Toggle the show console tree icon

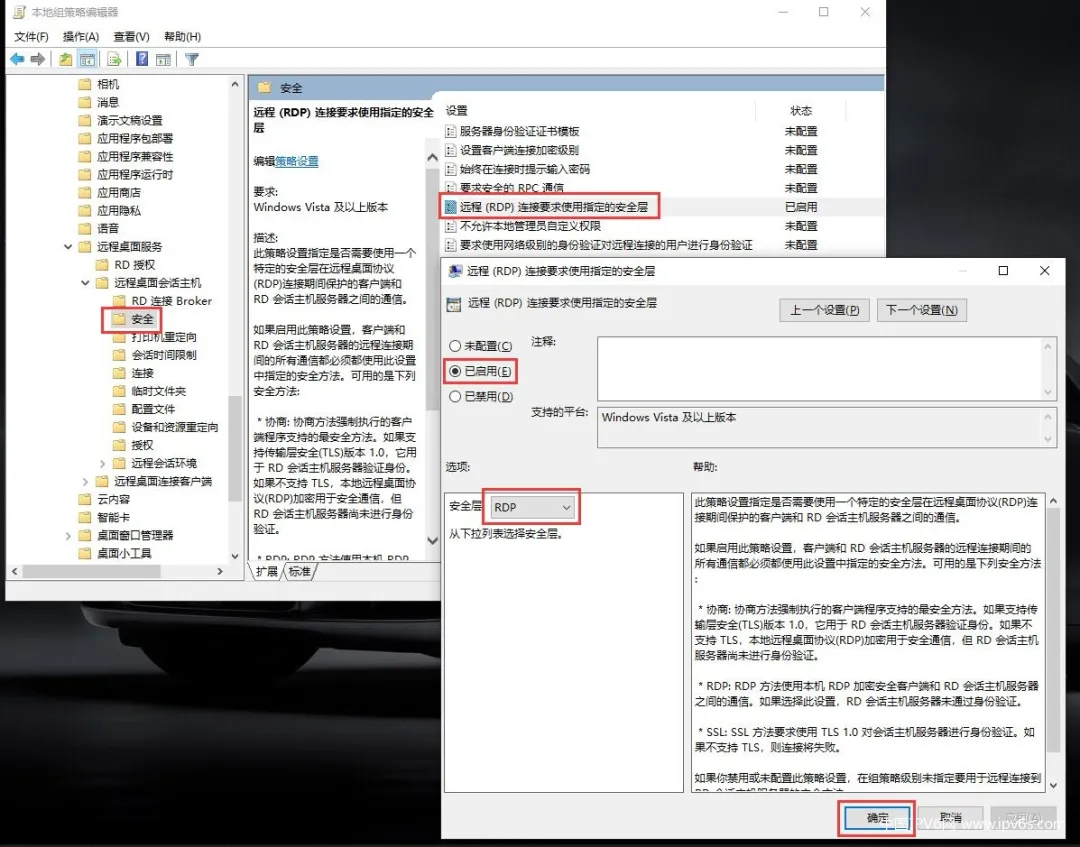(x=87, y=58)
